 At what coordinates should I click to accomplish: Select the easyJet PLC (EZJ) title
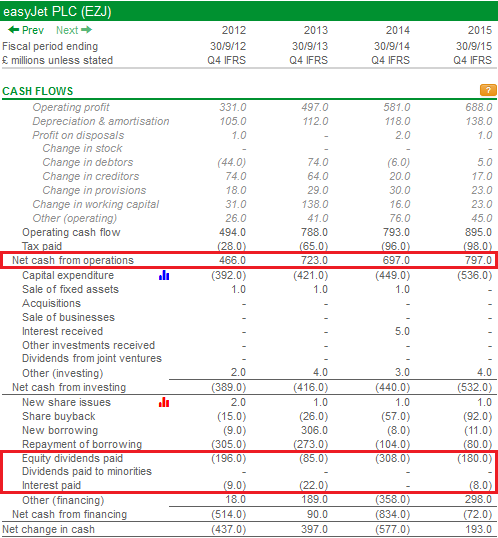(57, 11)
